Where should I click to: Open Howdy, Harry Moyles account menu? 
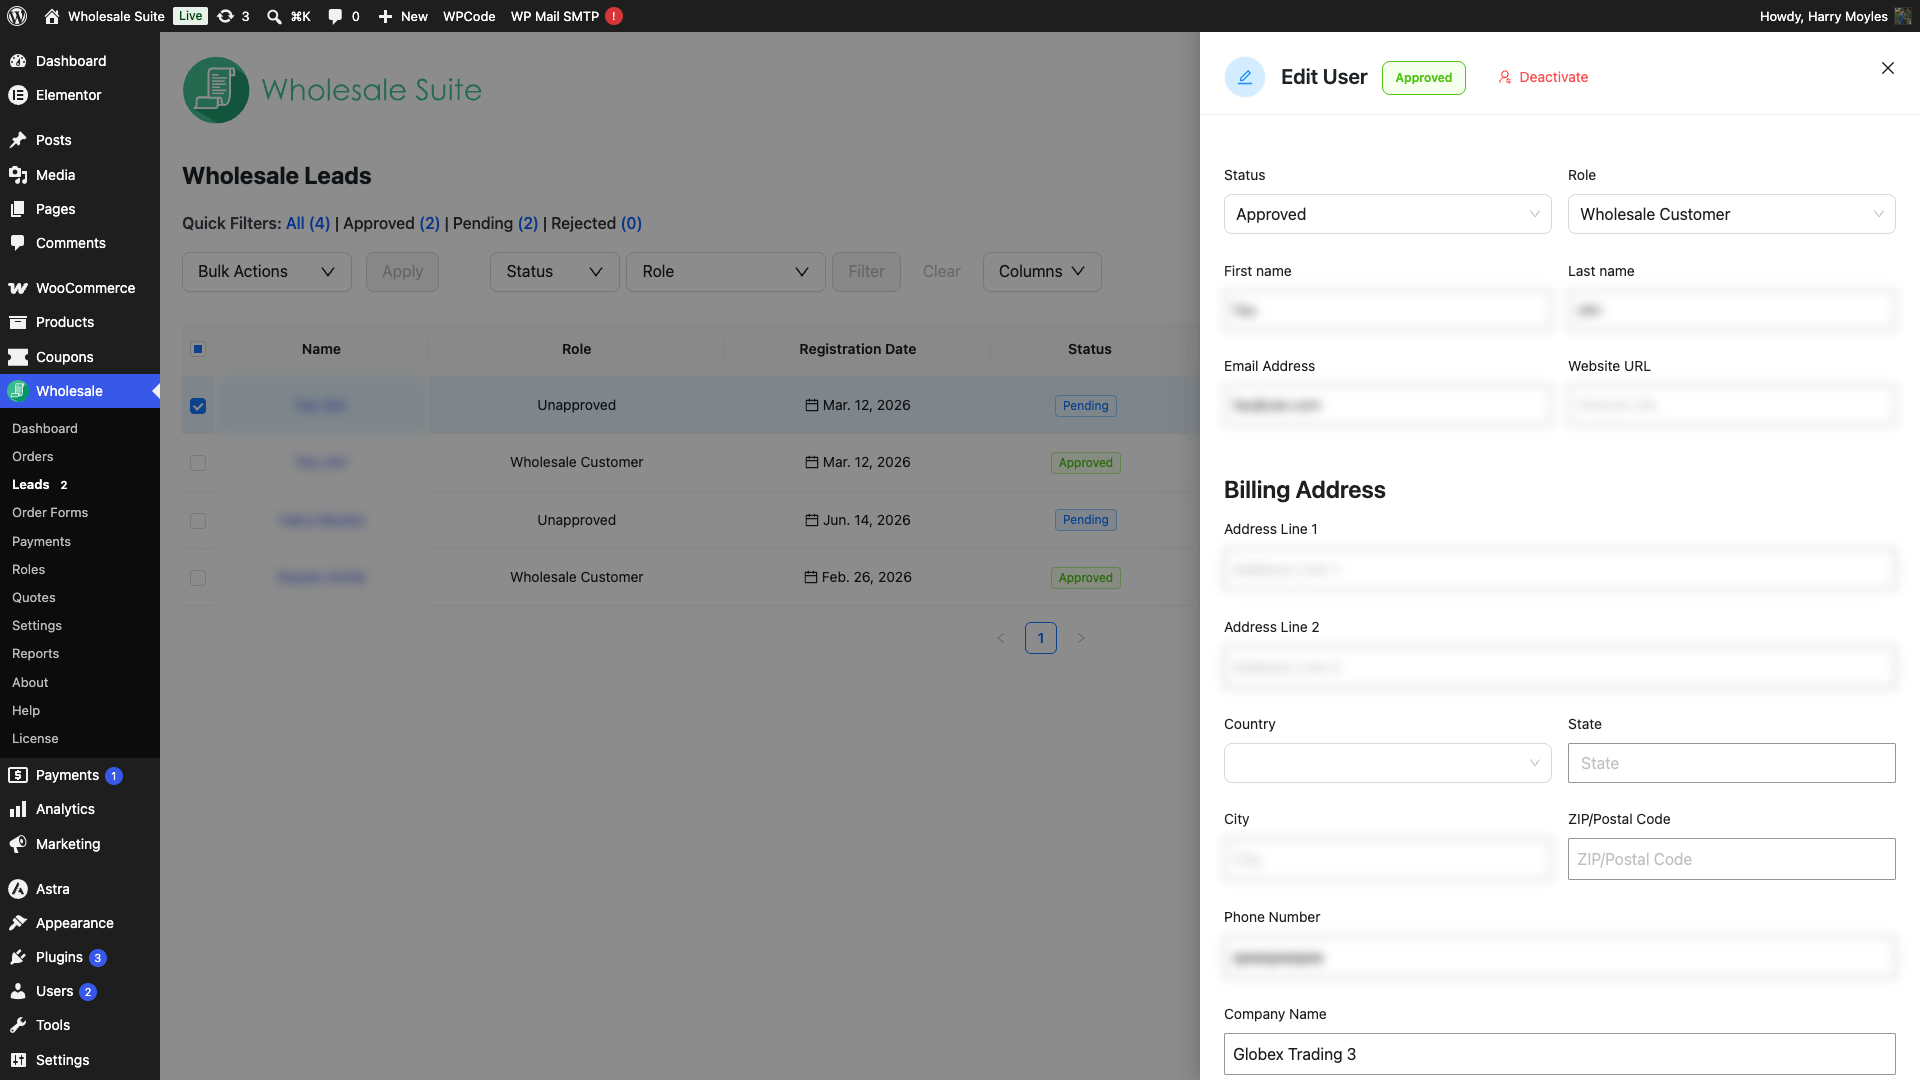(1836, 16)
